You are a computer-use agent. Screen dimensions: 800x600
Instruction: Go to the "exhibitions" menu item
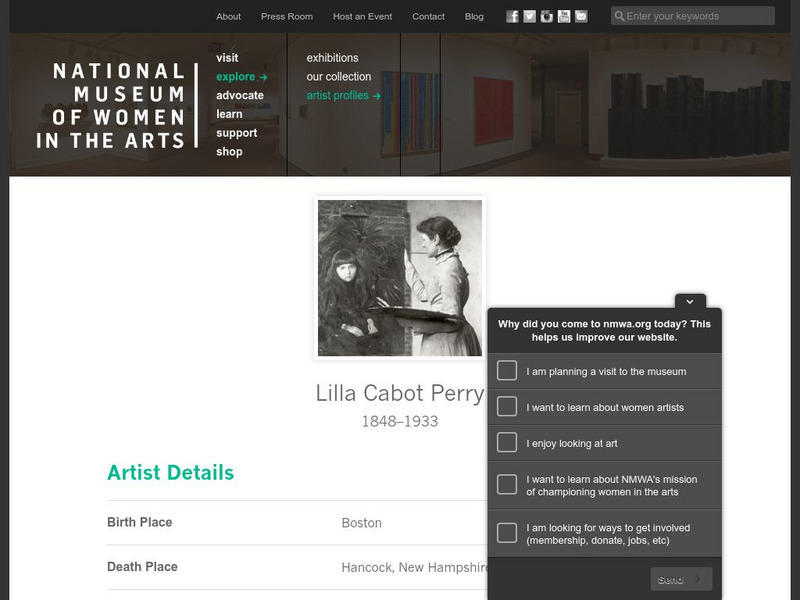pos(332,58)
